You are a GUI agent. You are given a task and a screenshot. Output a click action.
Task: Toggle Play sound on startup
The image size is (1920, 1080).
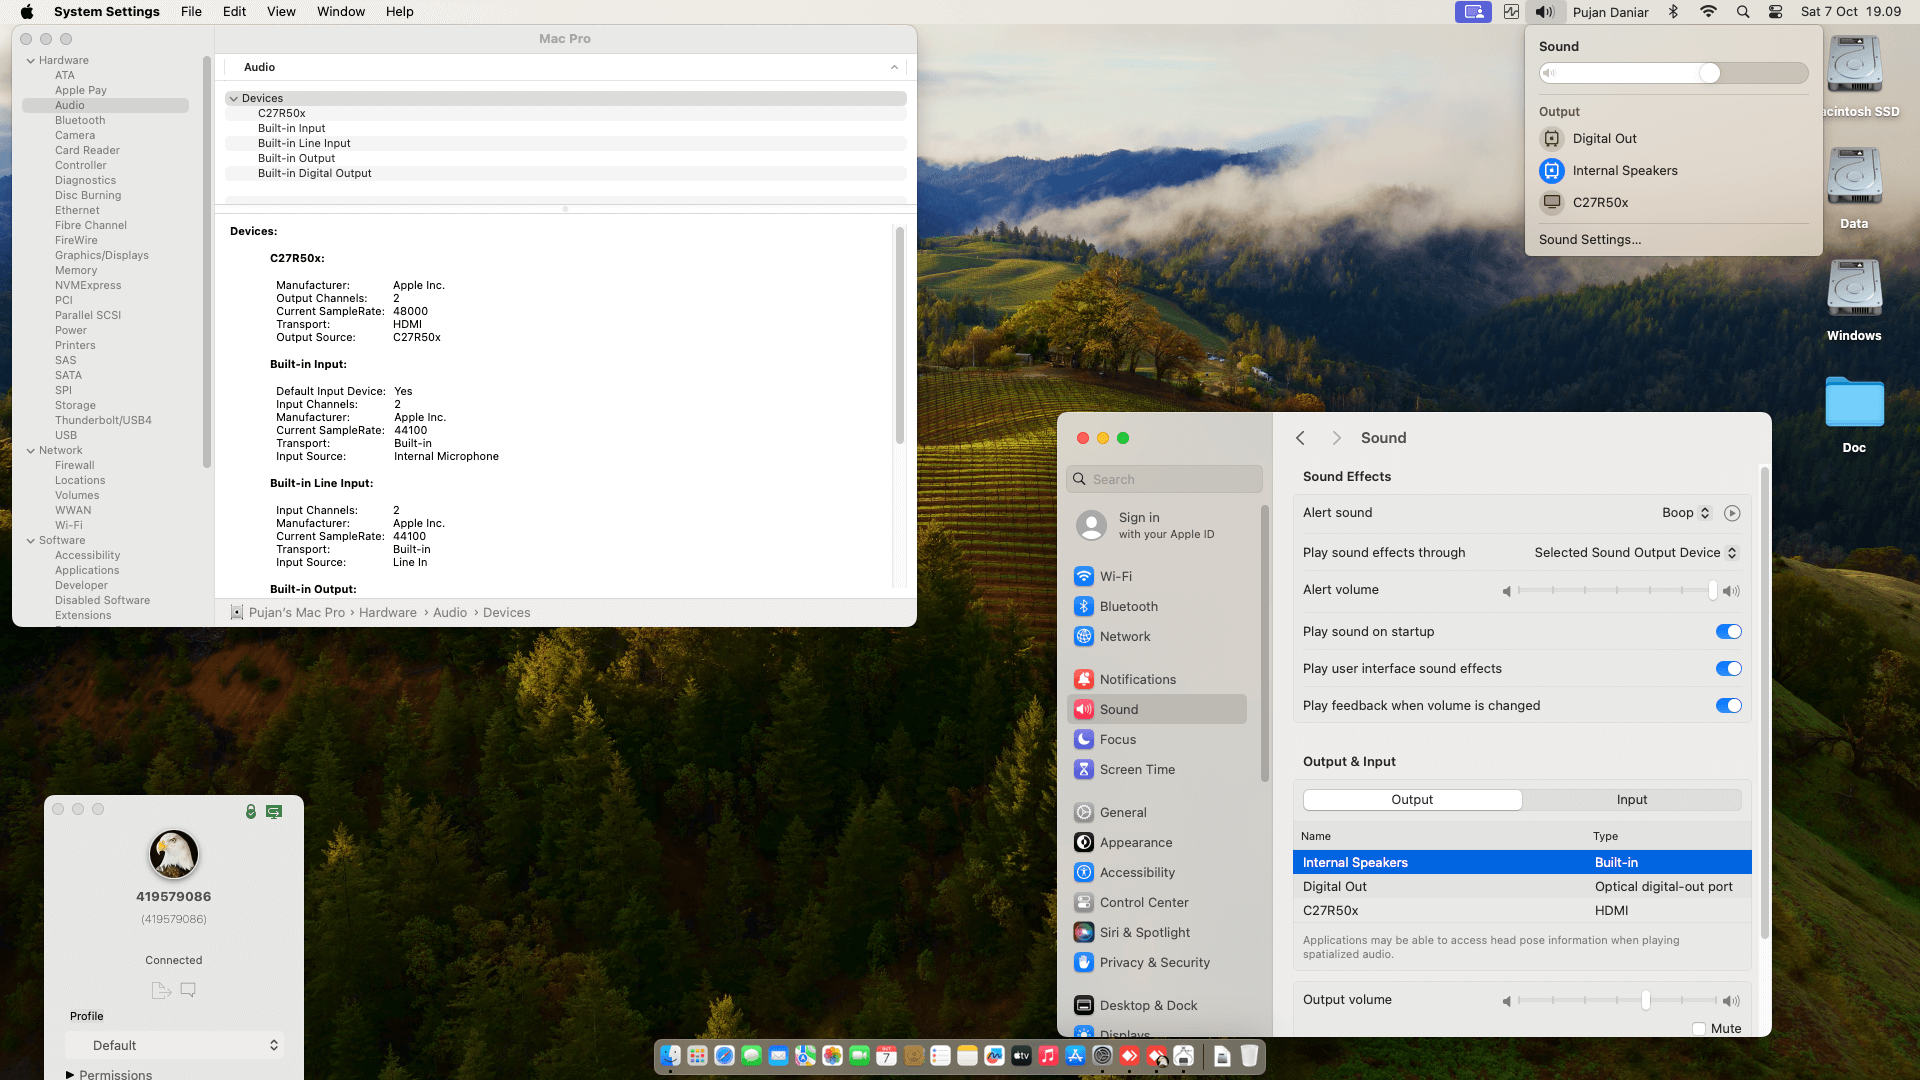pyautogui.click(x=1728, y=632)
